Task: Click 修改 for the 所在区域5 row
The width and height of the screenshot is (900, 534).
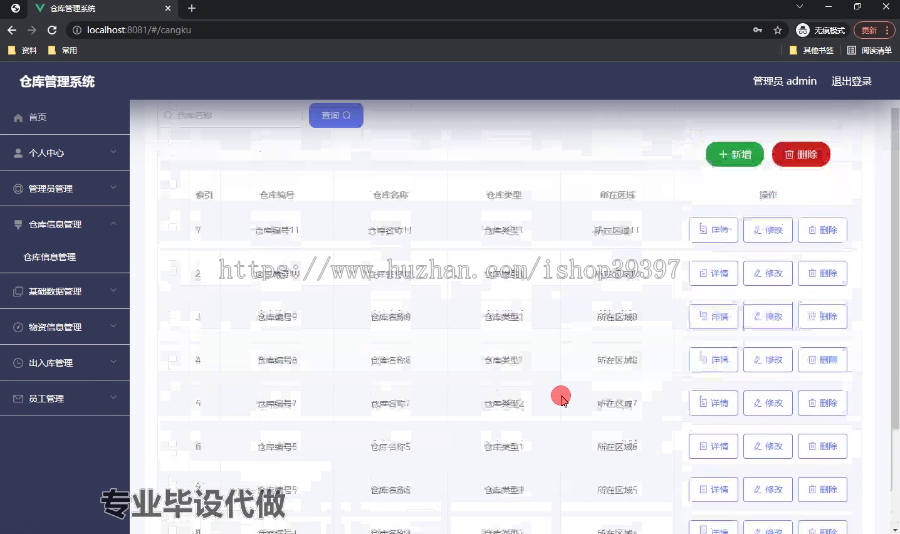Action: 768,490
